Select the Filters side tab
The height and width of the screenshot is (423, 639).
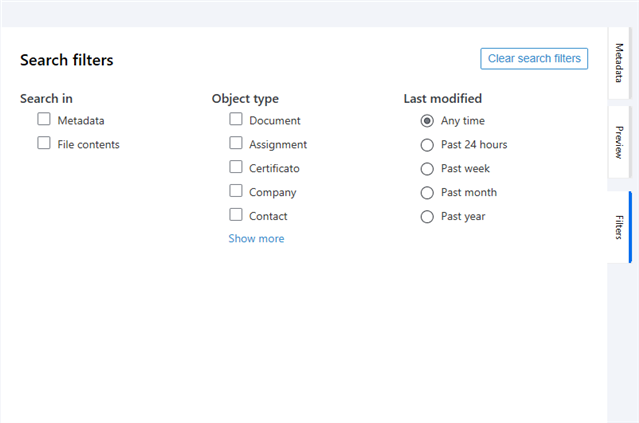(619, 227)
